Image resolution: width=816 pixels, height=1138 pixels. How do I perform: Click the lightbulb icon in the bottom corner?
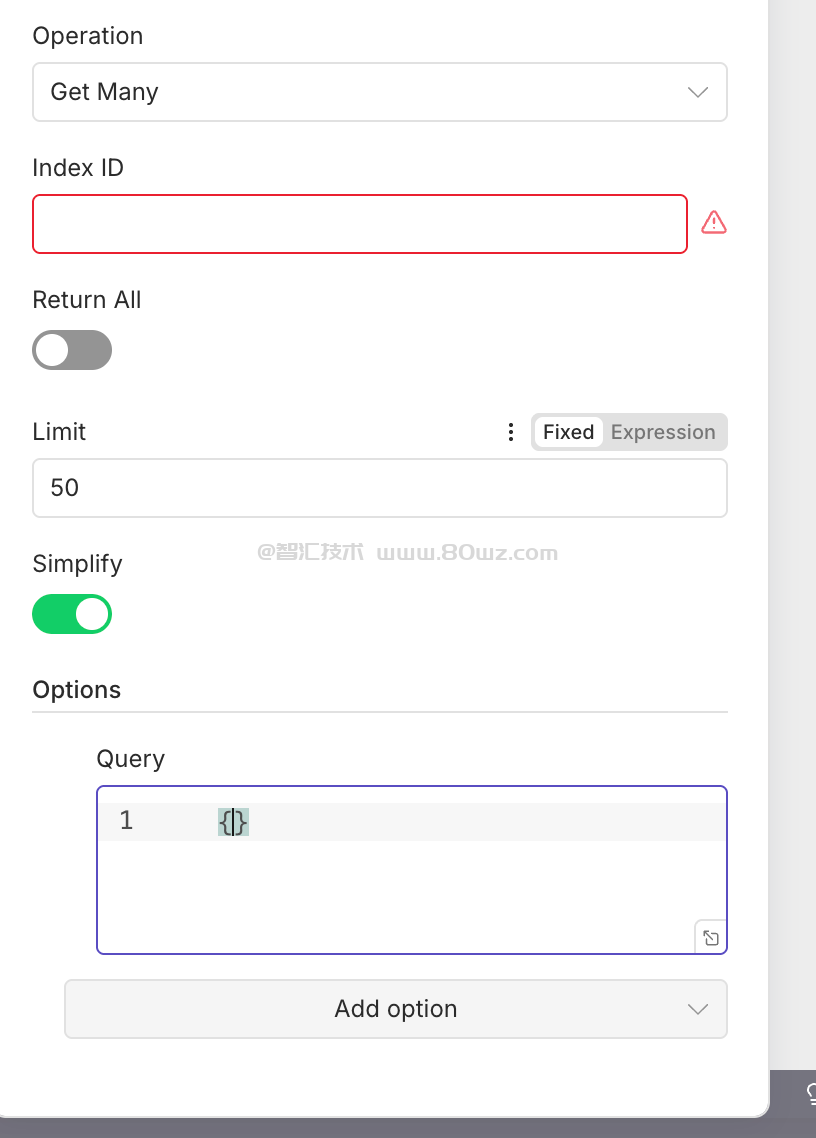pos(811,1093)
